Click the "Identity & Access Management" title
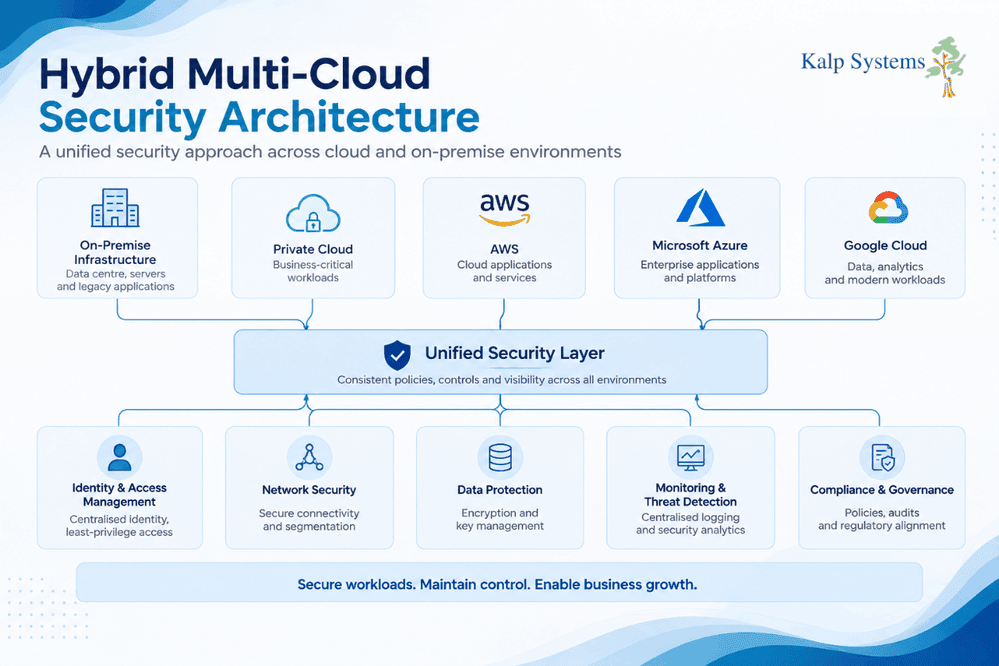This screenshot has width=999, height=666. point(119,495)
